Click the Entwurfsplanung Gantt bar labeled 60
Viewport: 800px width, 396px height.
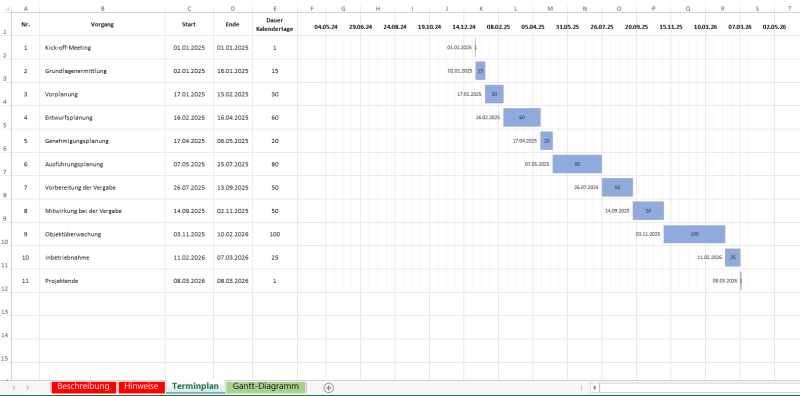click(x=522, y=117)
